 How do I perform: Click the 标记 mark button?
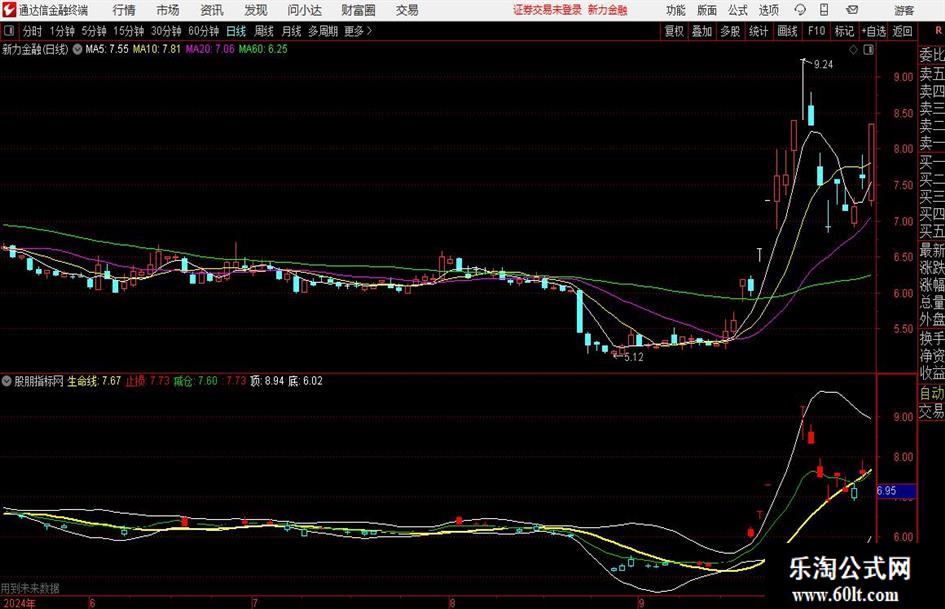tap(844, 31)
